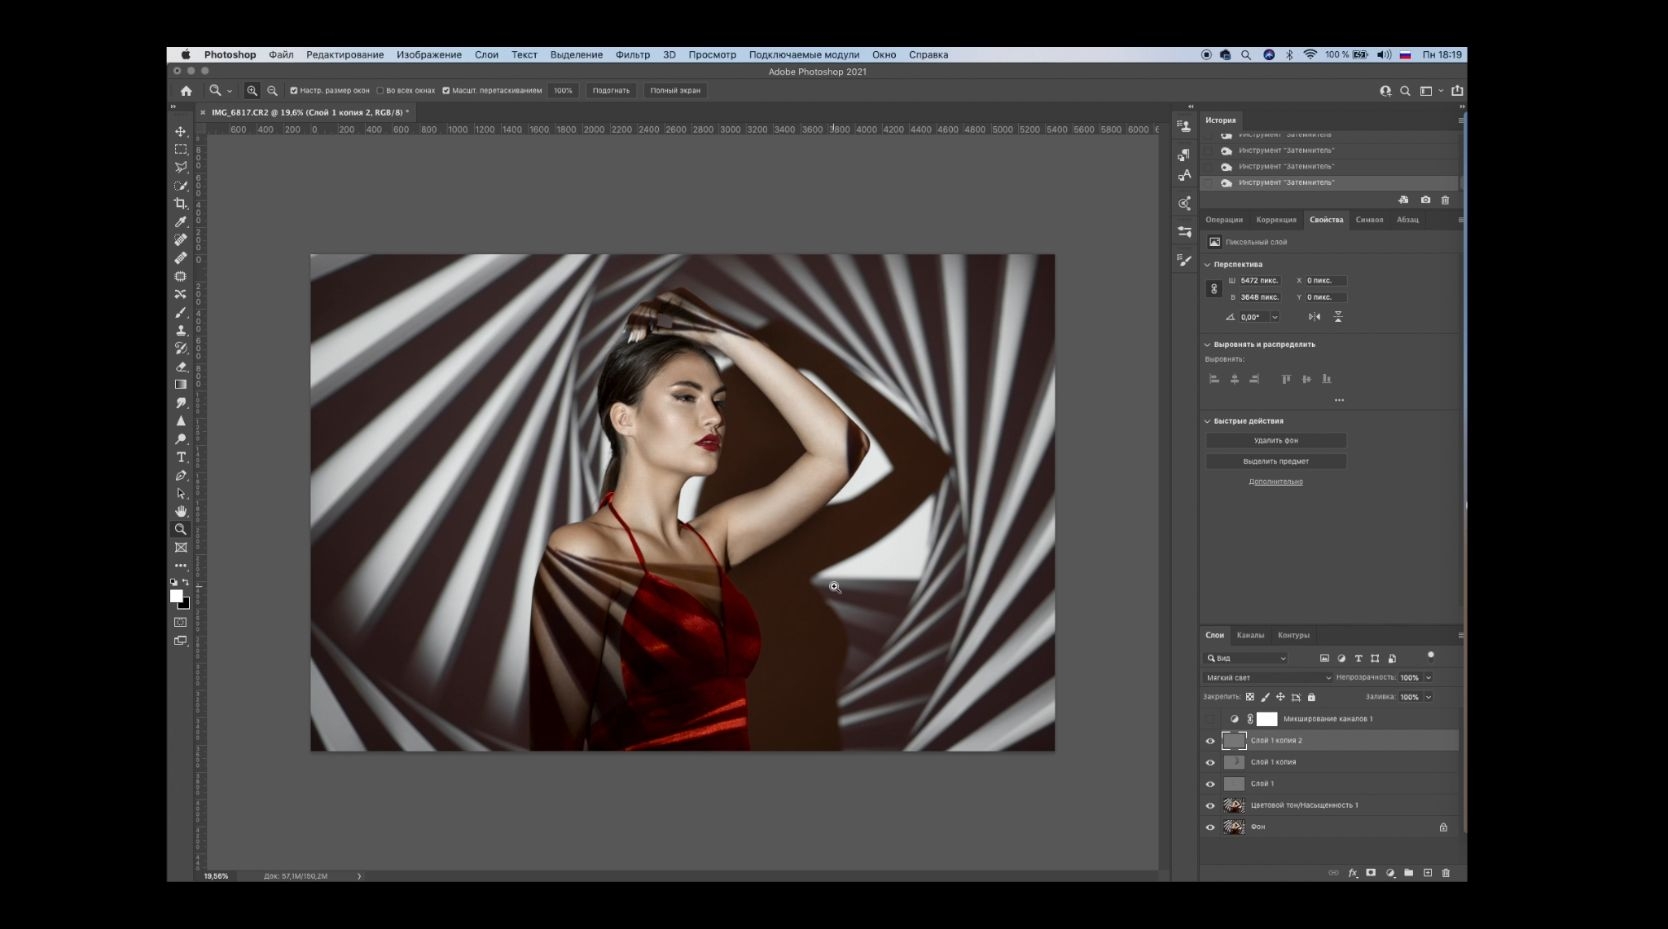Image resolution: width=1668 pixels, height=929 pixels.
Task: Toggle 'Настр. размер окон' checkbox
Action: 293,90
